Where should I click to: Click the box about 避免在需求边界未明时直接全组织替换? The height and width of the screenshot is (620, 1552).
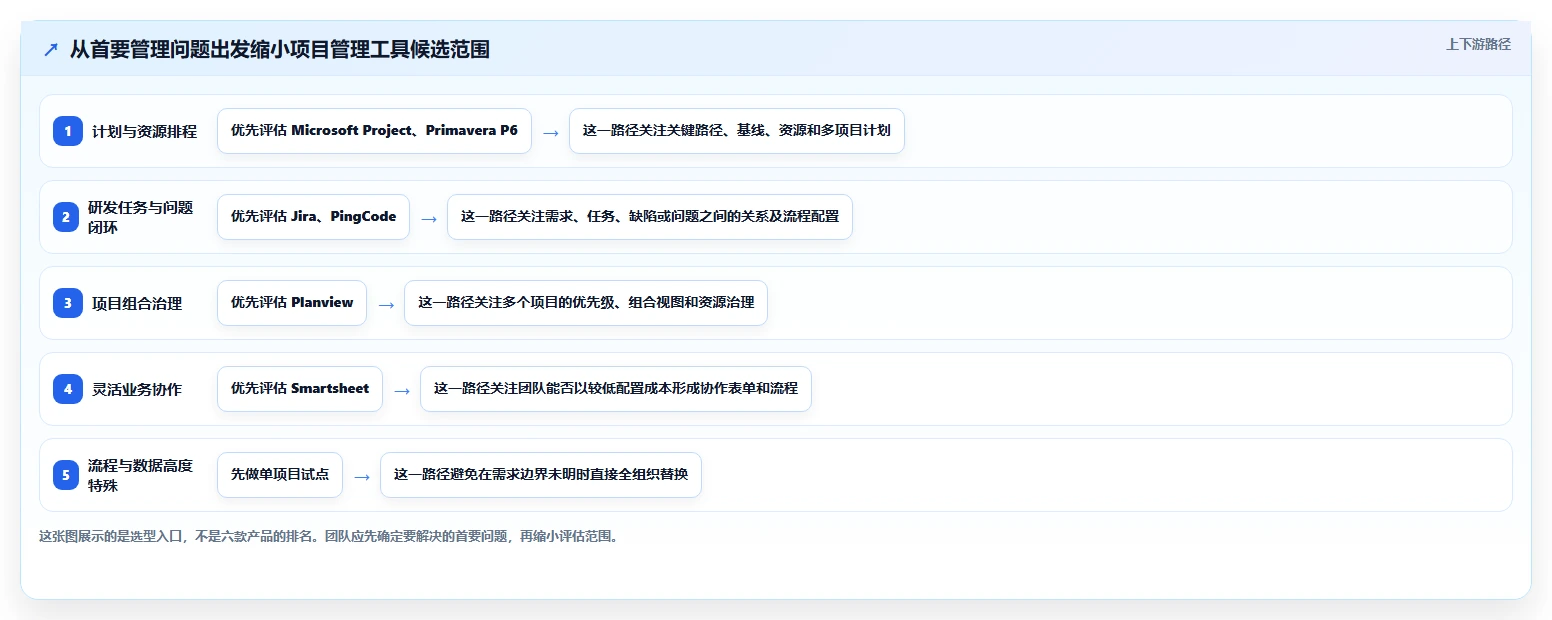(x=541, y=475)
